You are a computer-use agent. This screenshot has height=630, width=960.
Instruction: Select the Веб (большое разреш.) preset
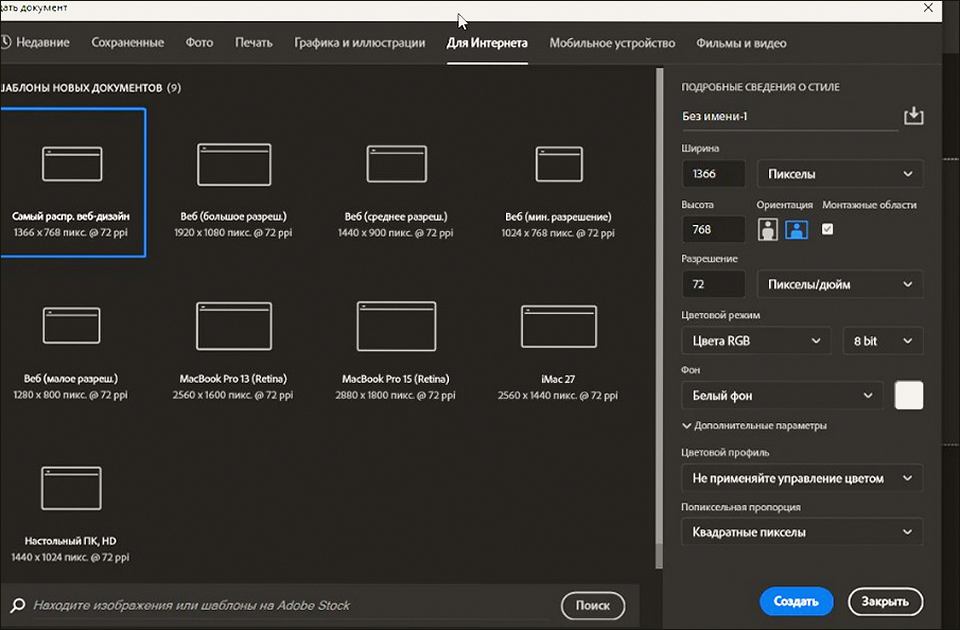(233, 190)
